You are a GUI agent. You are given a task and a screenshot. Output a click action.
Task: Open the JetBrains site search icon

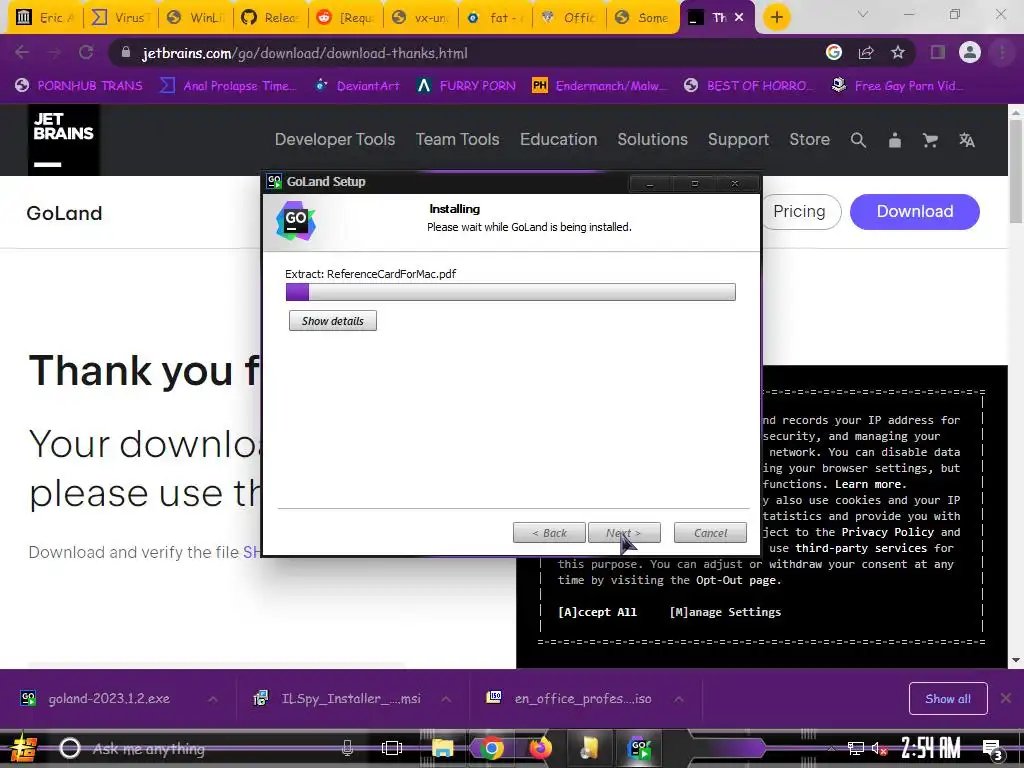(858, 140)
